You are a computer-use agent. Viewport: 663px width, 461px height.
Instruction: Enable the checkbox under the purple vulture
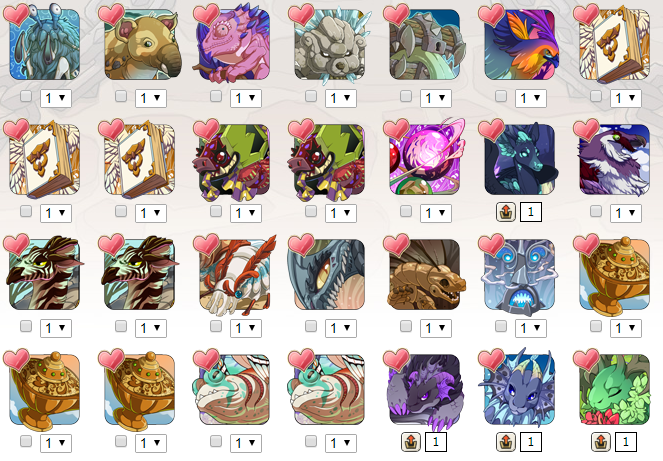point(596,211)
